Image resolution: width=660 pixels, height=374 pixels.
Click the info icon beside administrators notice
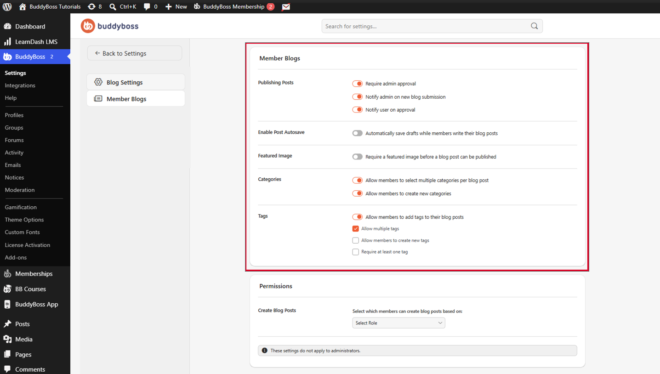(x=264, y=350)
